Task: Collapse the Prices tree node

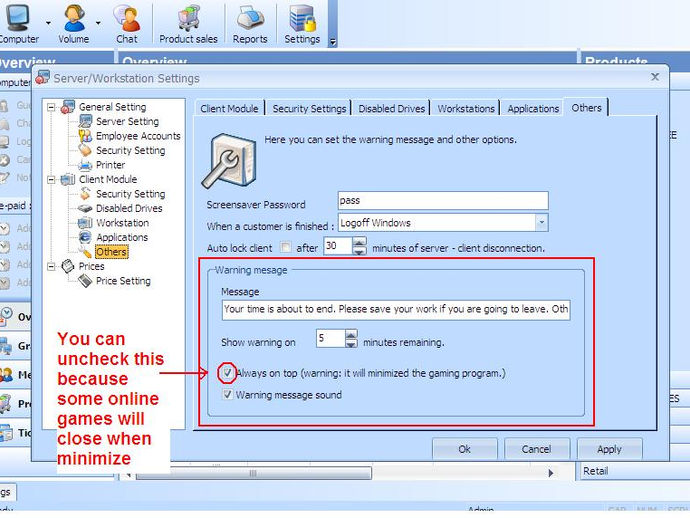Action: coord(51,266)
